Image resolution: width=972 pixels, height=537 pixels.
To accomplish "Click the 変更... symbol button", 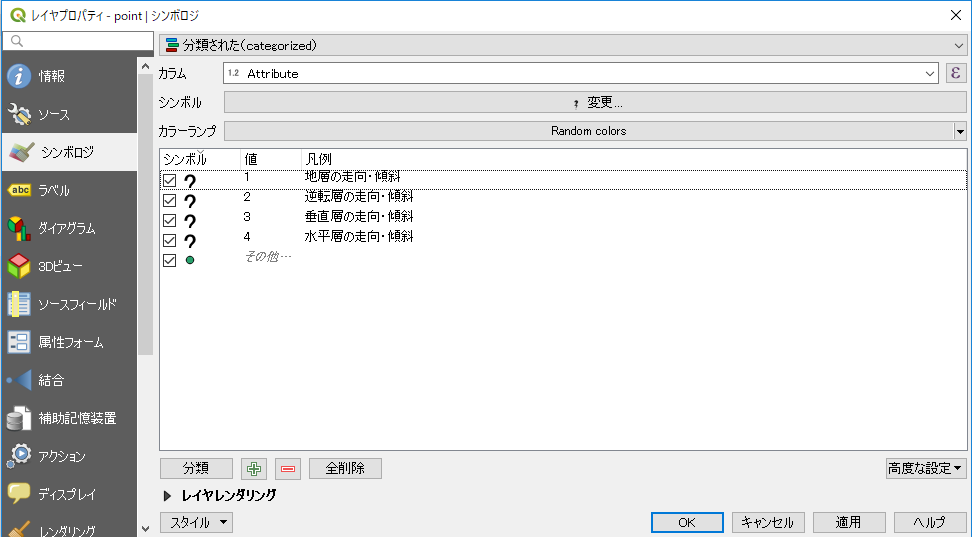I will pyautogui.click(x=595, y=103).
